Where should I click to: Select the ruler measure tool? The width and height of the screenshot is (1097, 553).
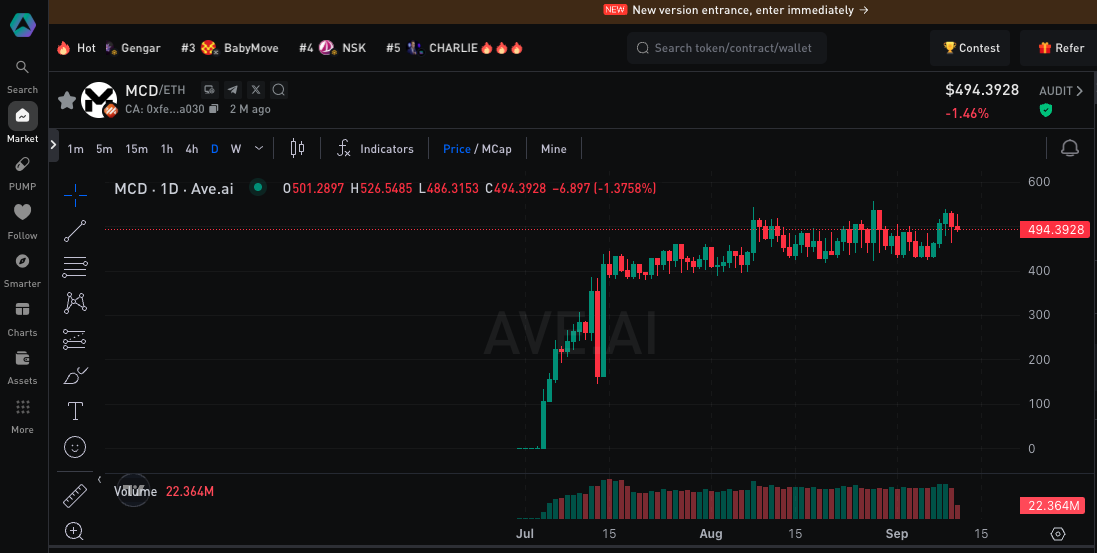[x=75, y=496]
